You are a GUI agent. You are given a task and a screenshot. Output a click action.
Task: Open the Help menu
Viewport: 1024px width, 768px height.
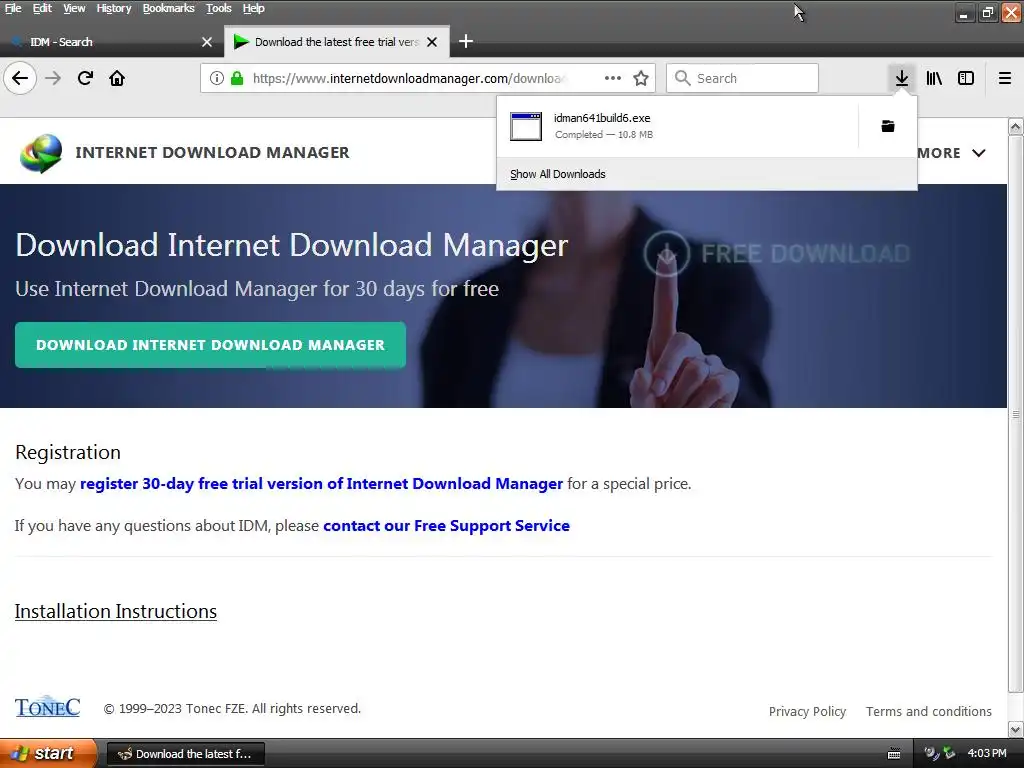(x=253, y=8)
